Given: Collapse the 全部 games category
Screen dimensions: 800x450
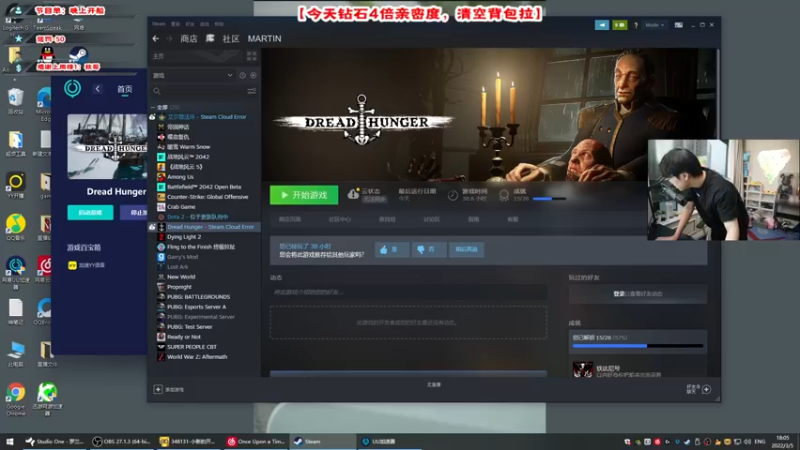Looking at the screenshot, I should point(153,107).
